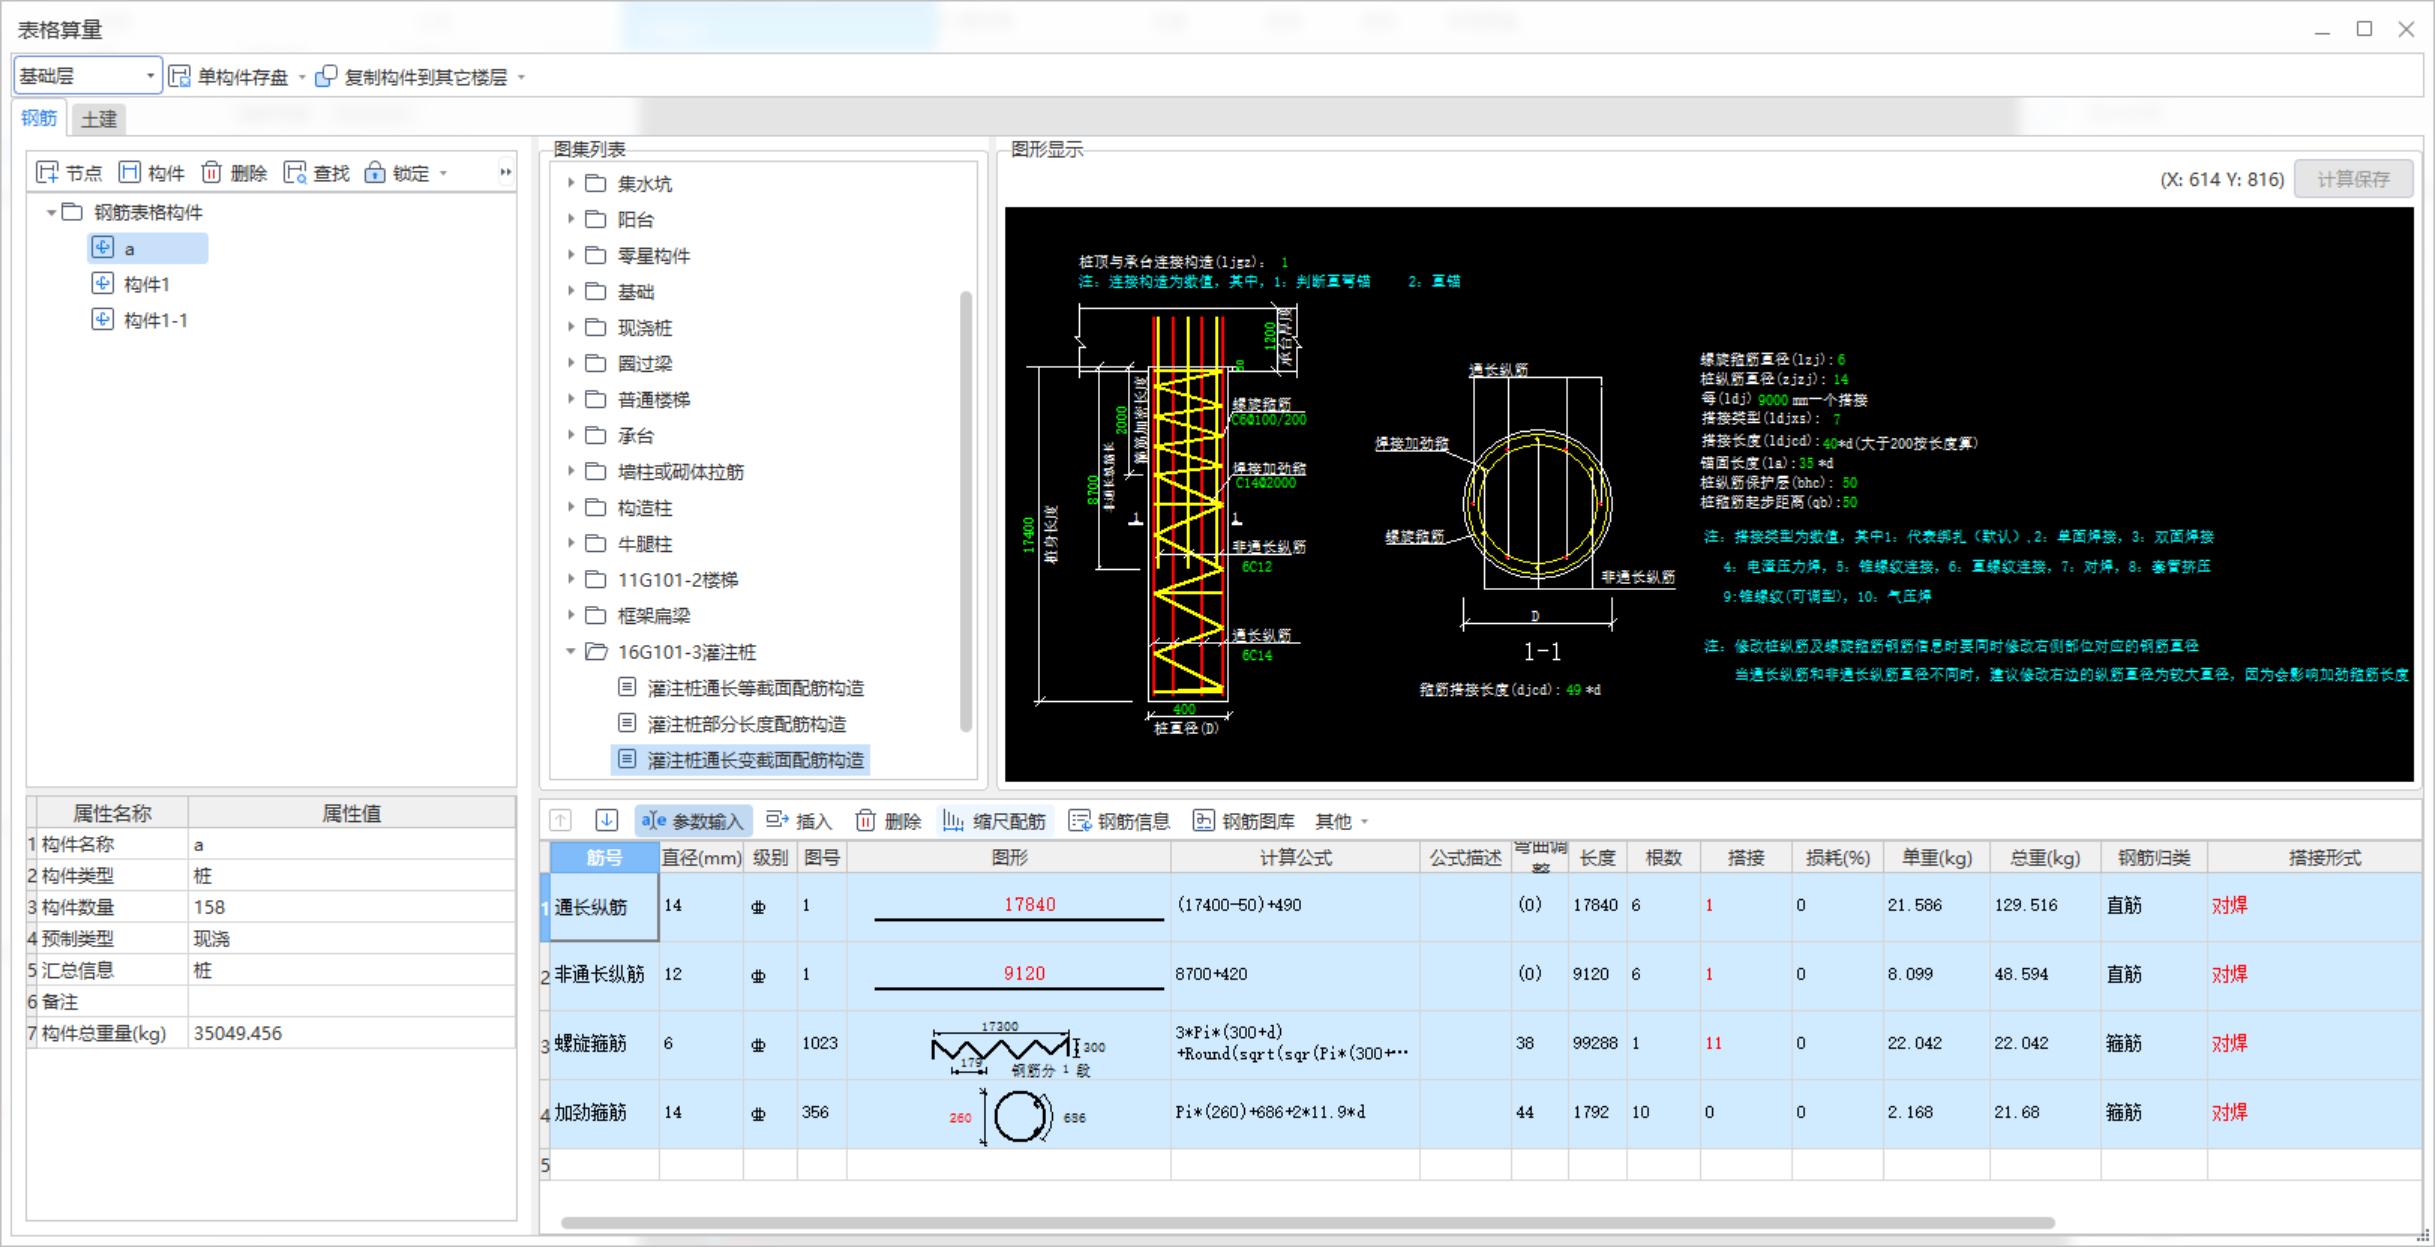Click the 属性值 column header
This screenshot has width=2435, height=1247.
351,813
